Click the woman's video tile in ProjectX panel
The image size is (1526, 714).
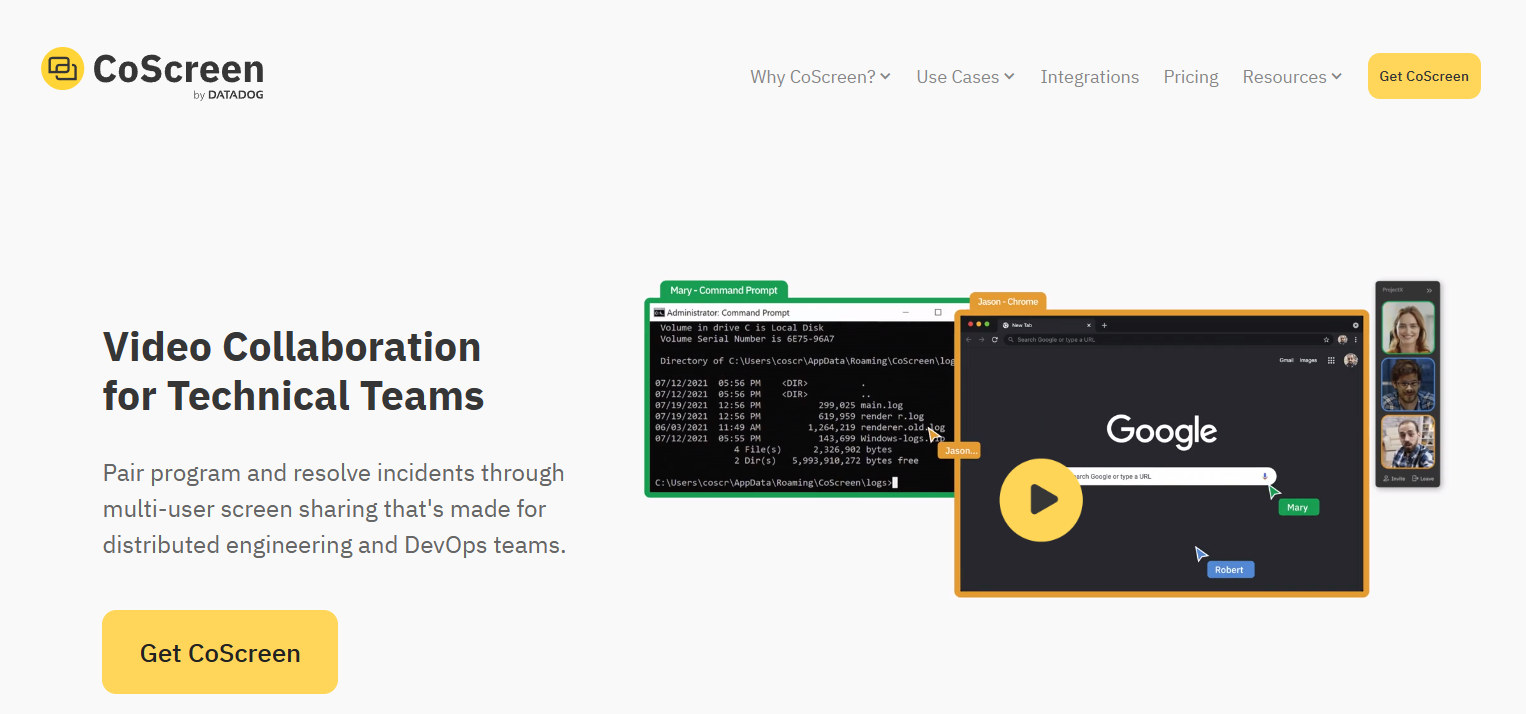click(1408, 327)
